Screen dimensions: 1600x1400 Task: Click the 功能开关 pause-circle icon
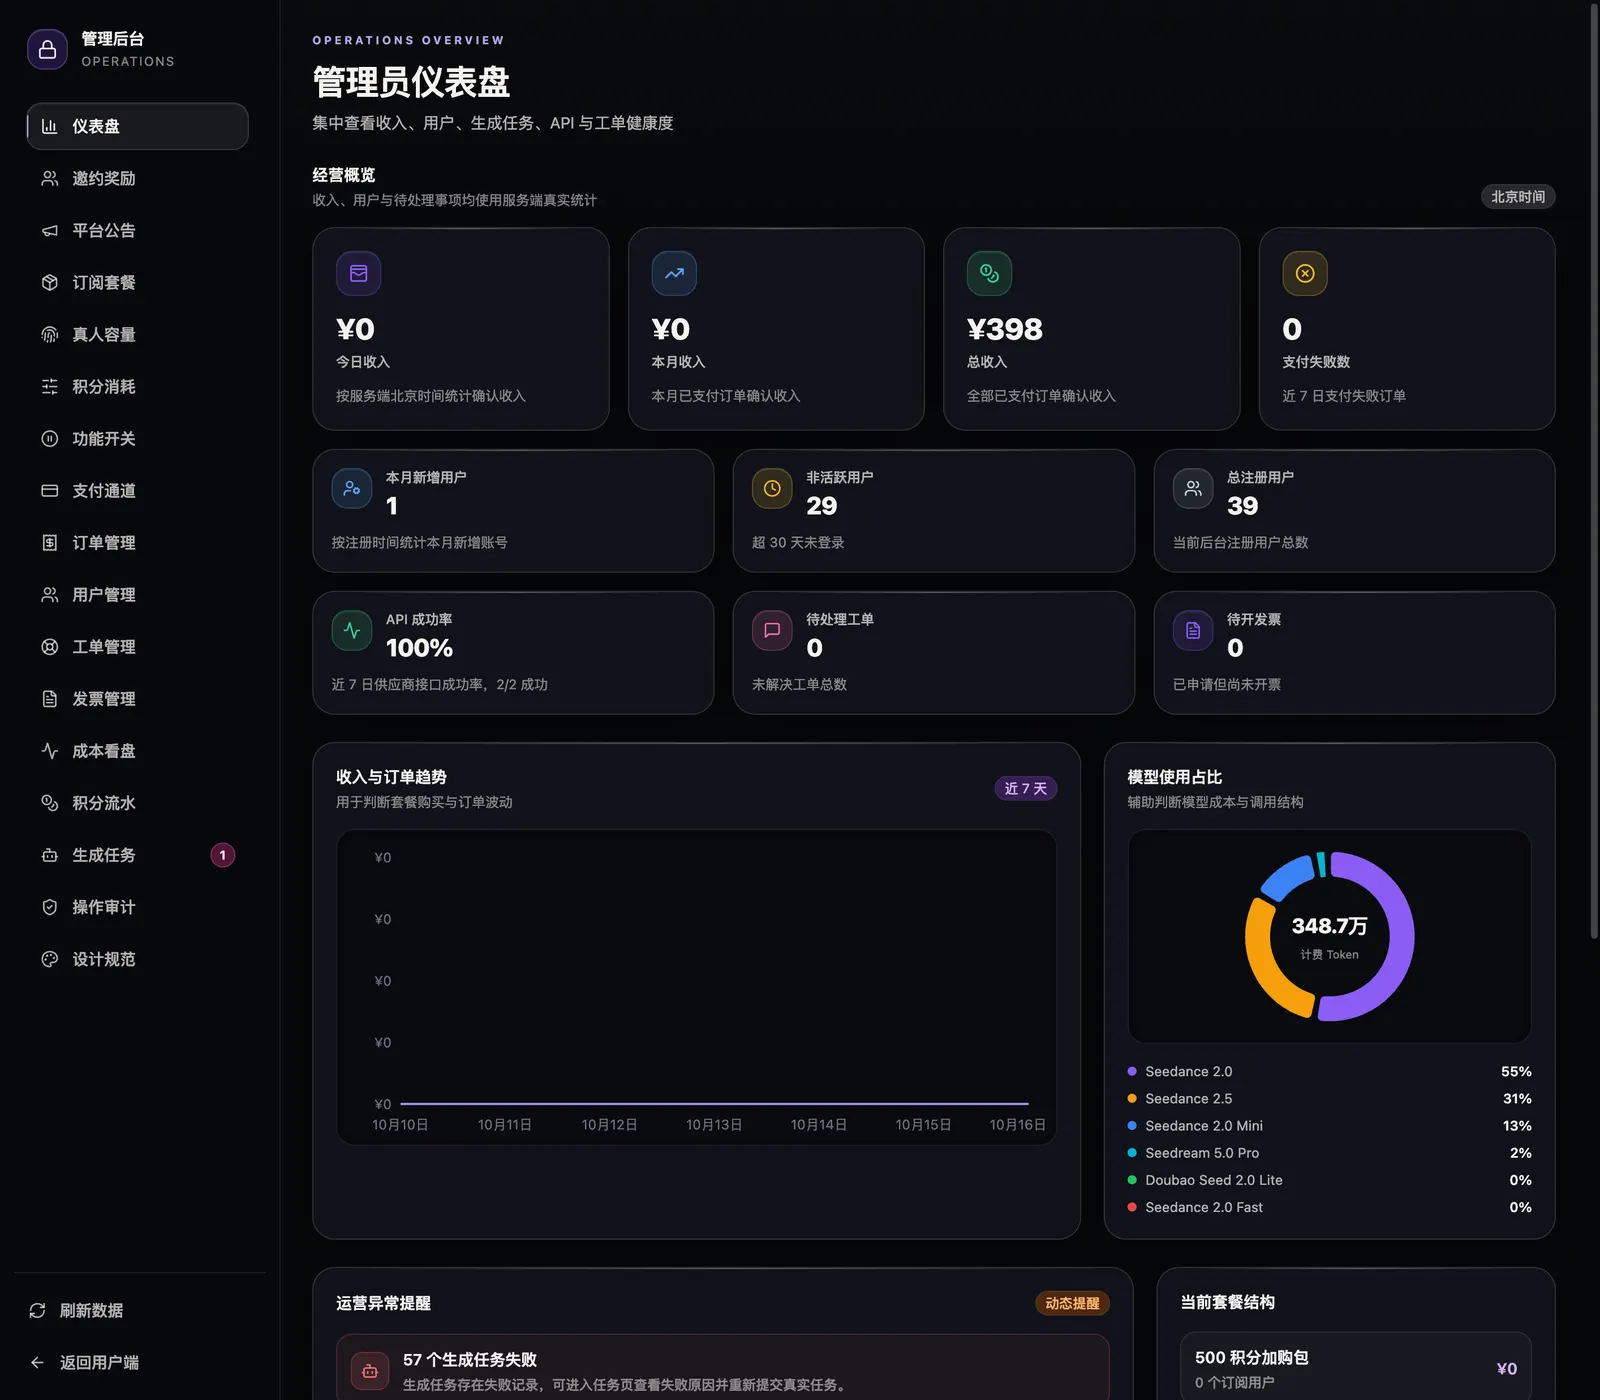coord(49,438)
